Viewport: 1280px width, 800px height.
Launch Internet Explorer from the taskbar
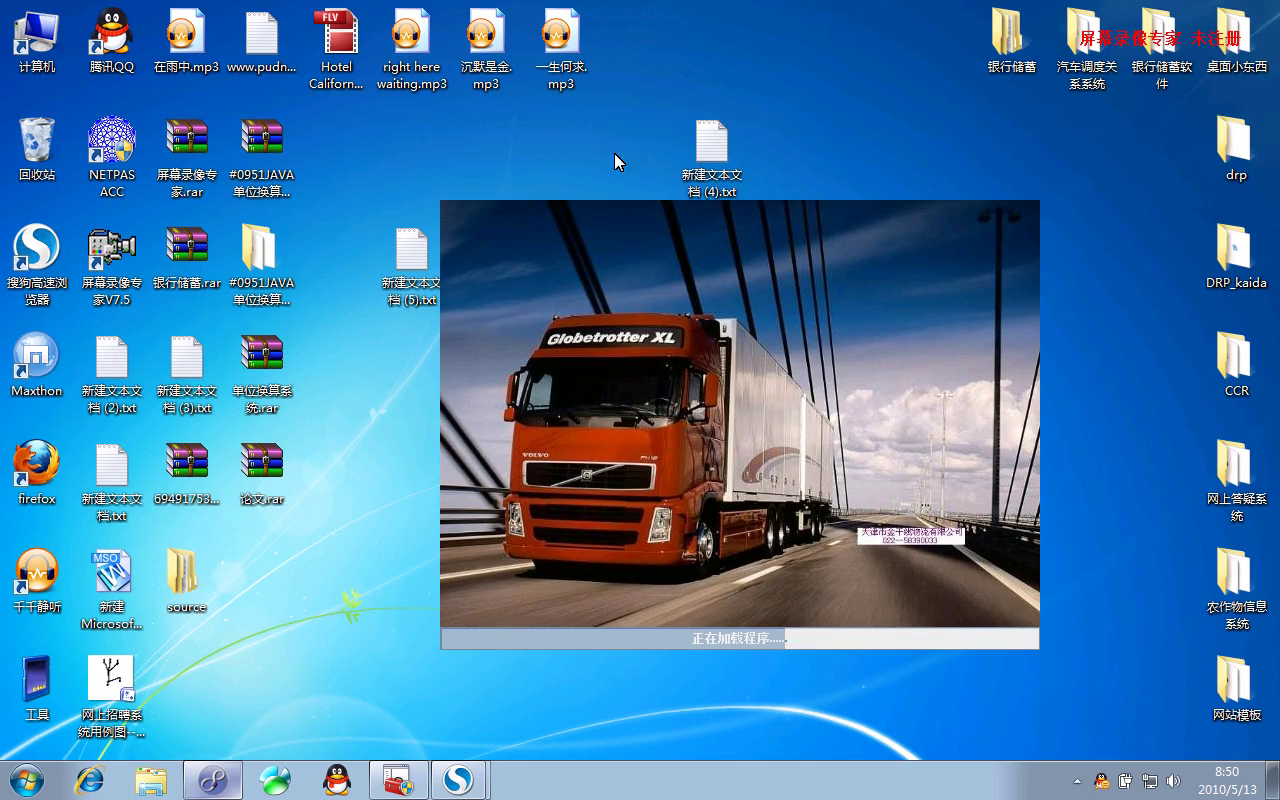coord(90,780)
